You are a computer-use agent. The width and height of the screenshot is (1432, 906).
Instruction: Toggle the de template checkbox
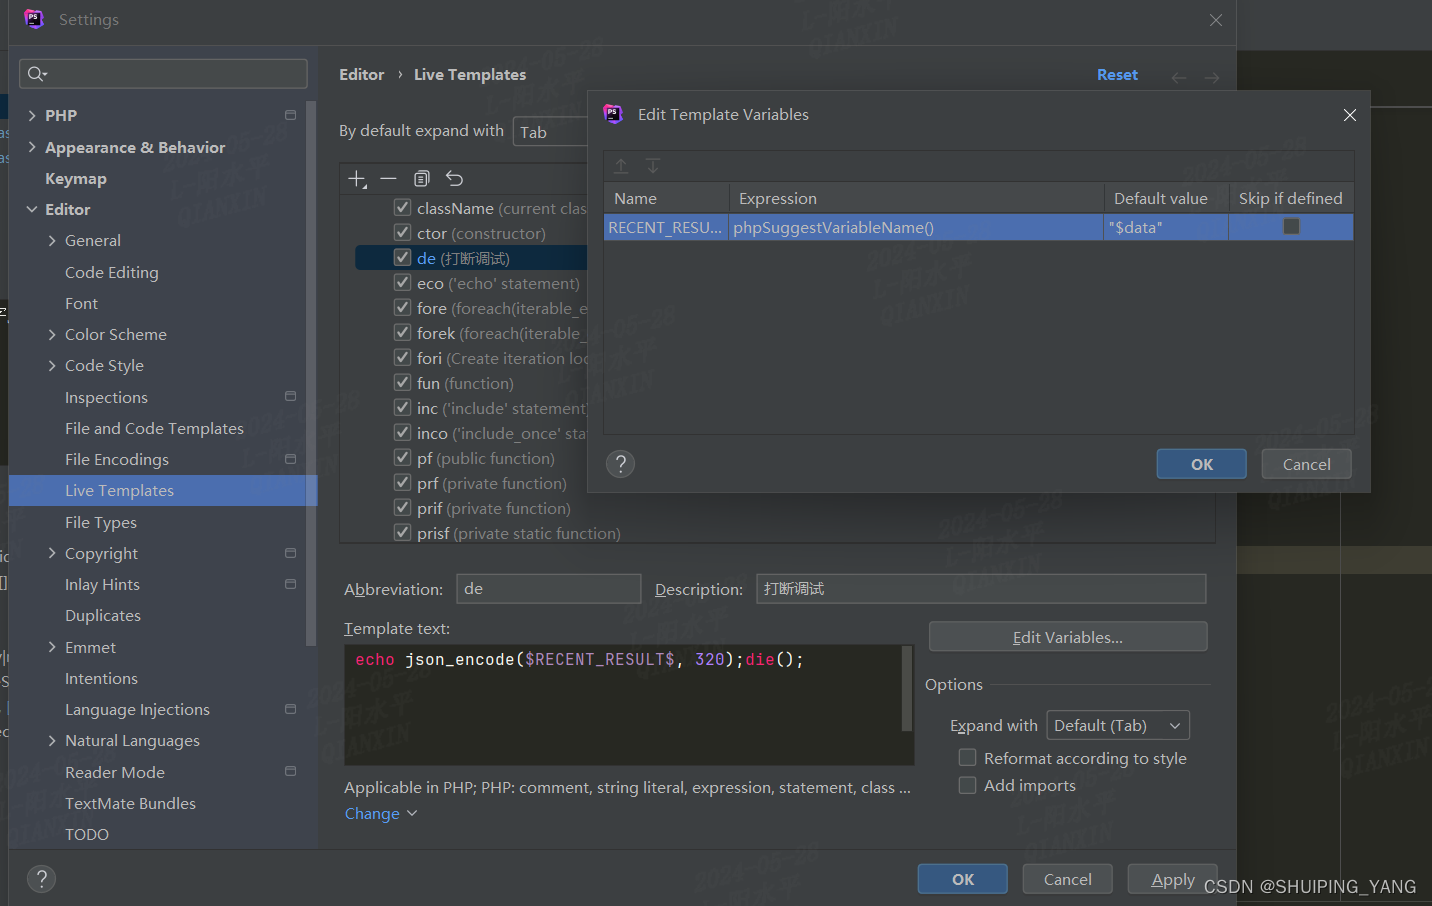tap(402, 257)
